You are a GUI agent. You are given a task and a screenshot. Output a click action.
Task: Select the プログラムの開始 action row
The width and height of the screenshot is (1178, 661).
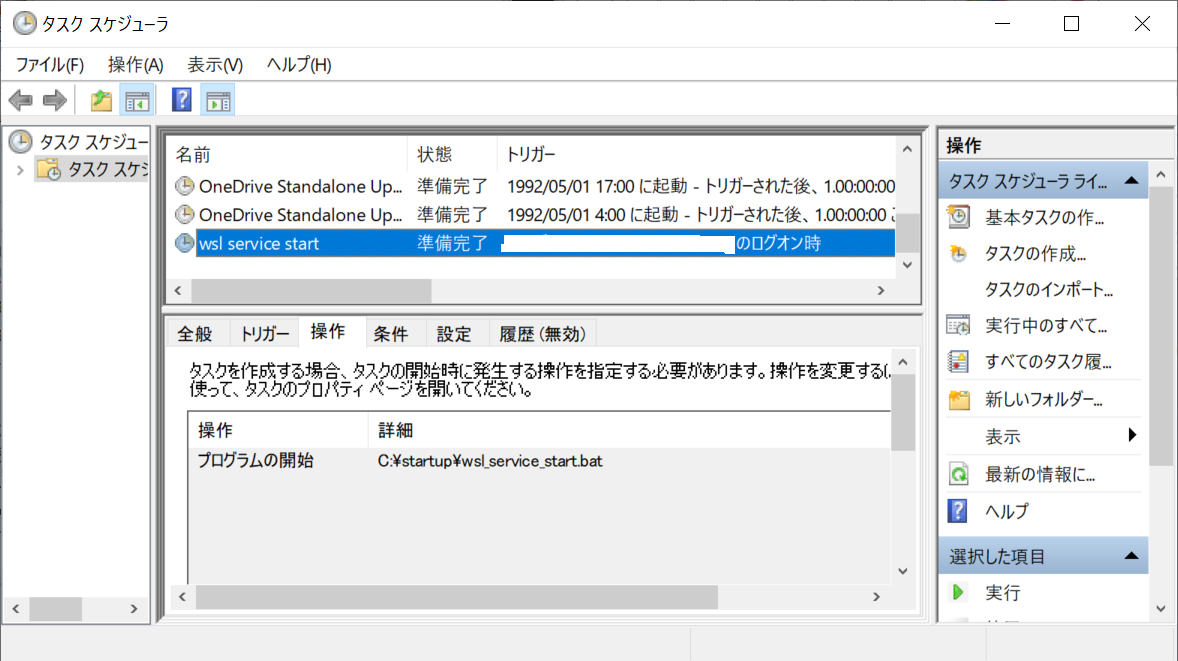539,460
